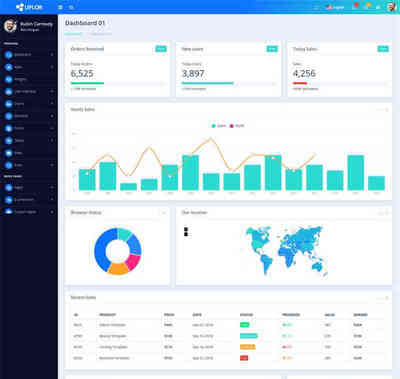Screen dimensions: 400x379
Task: Zoom in on the world map
Action: click(186, 229)
